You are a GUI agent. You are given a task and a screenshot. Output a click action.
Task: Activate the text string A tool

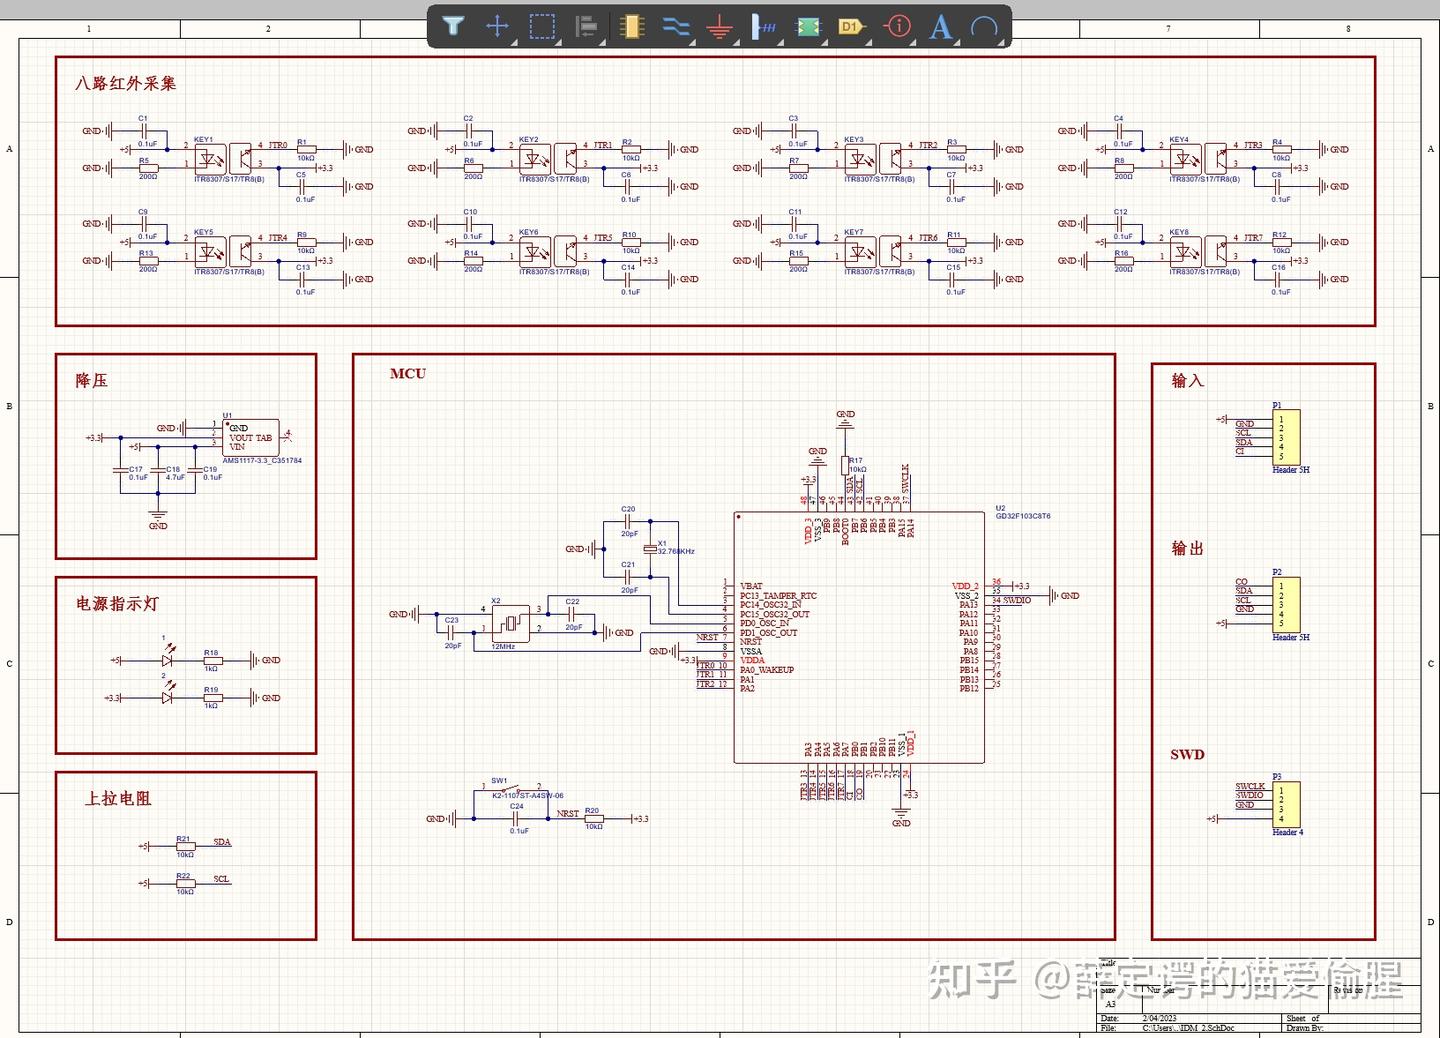pyautogui.click(x=941, y=26)
